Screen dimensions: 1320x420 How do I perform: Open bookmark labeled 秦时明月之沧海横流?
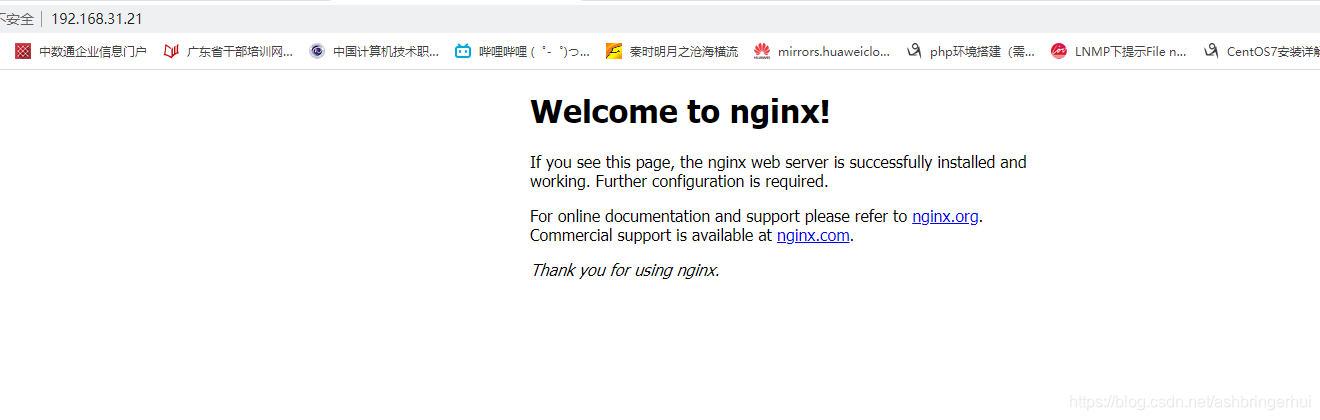684,52
